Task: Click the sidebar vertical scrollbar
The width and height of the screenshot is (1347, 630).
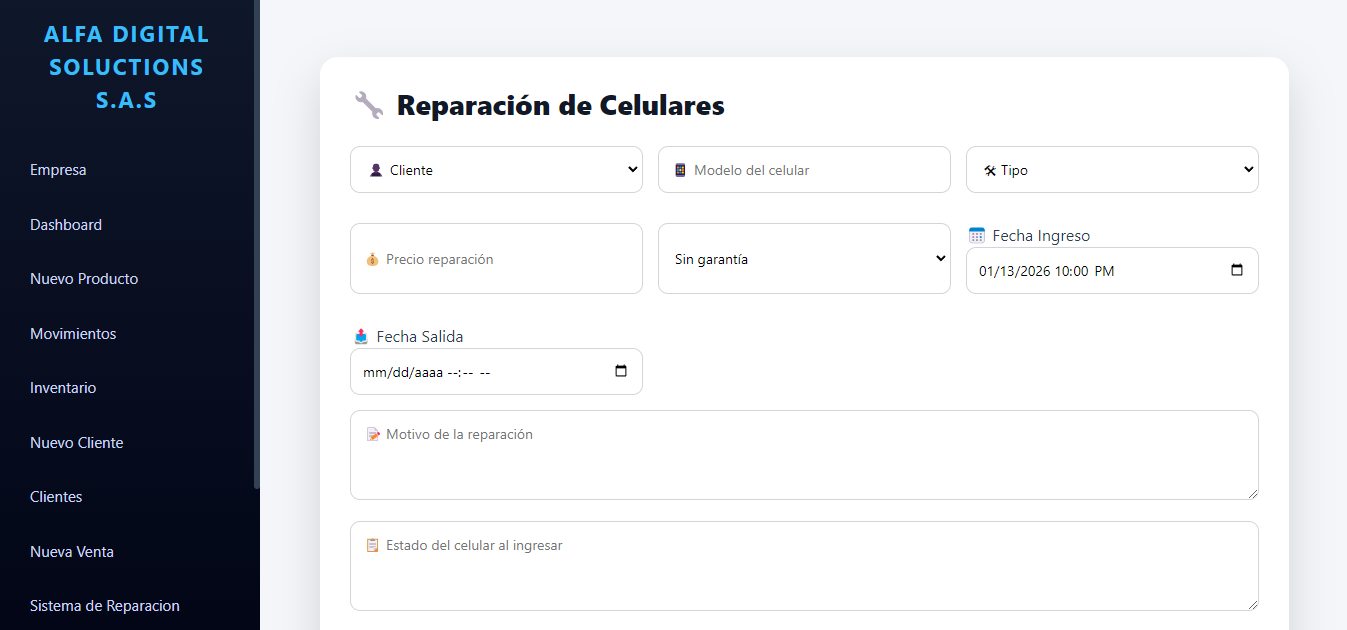Action: pyautogui.click(x=257, y=244)
